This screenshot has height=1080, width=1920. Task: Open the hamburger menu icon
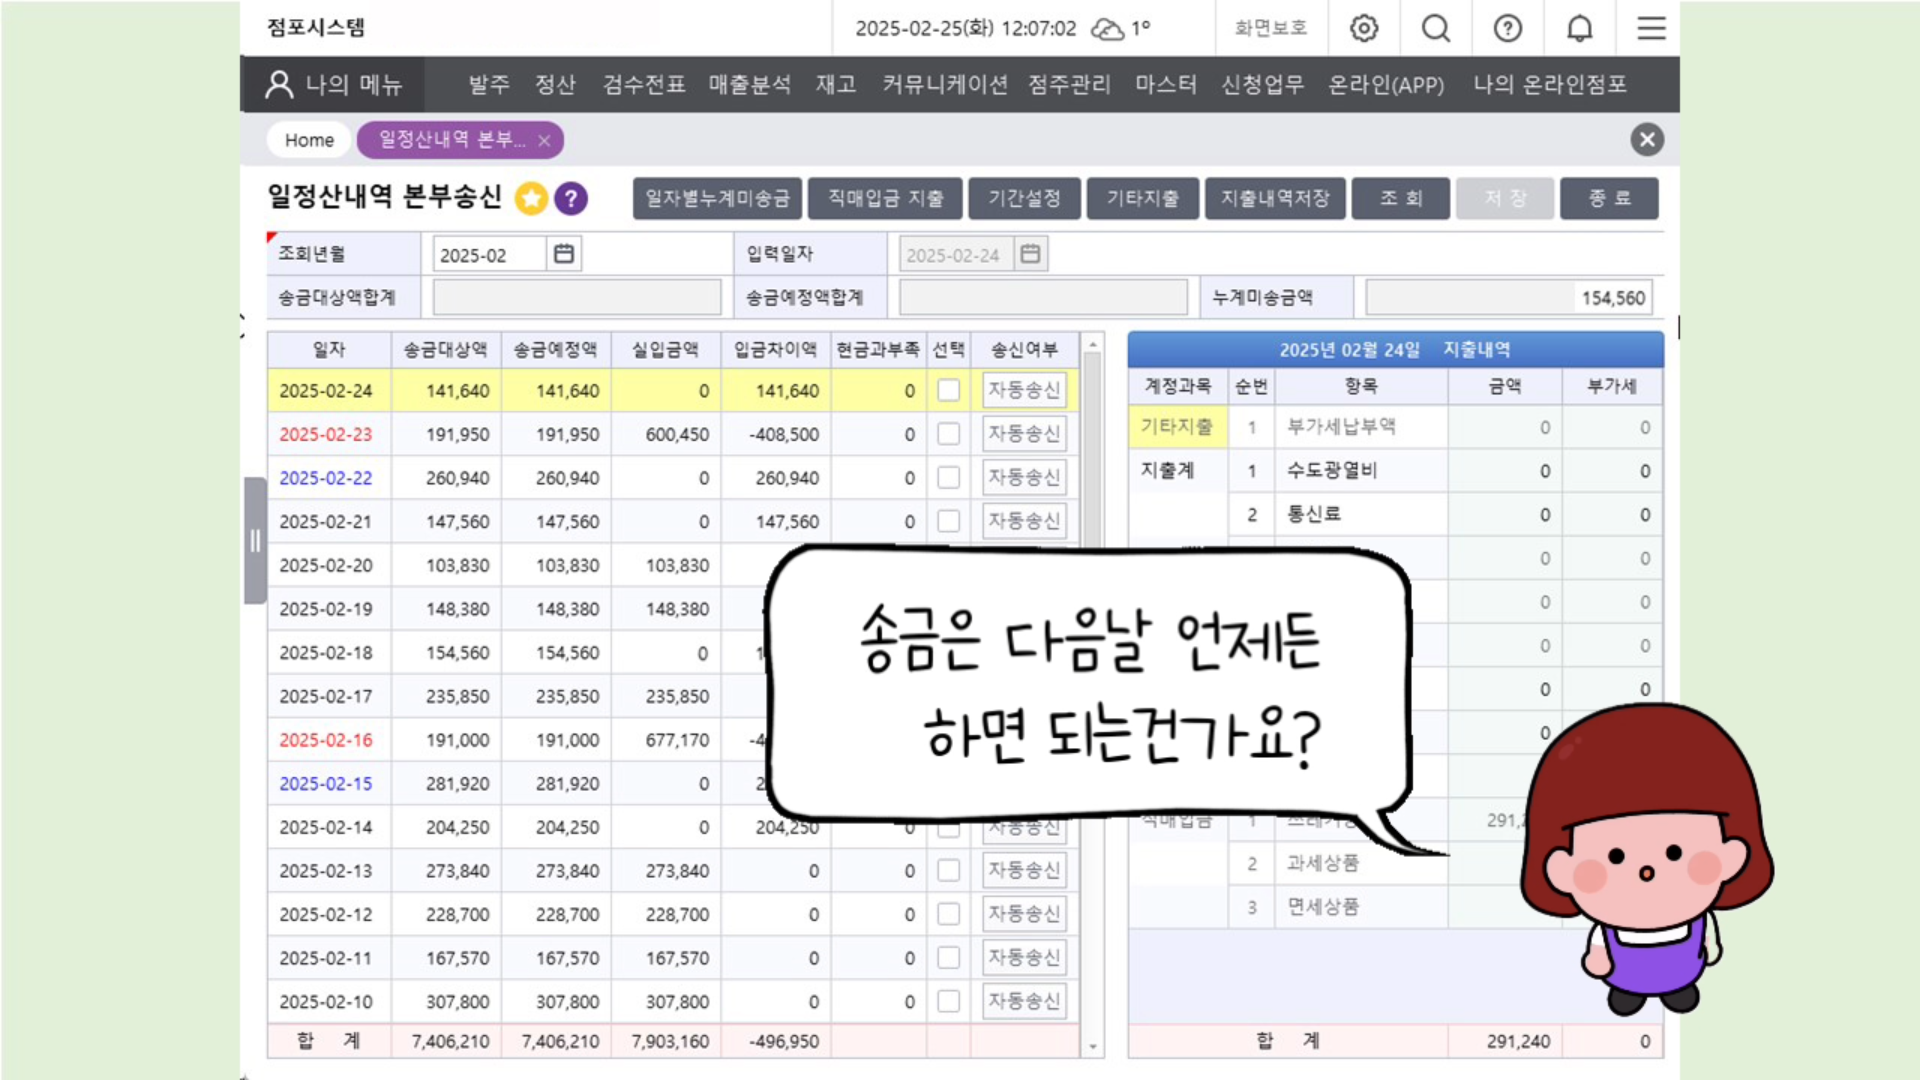click(1651, 28)
